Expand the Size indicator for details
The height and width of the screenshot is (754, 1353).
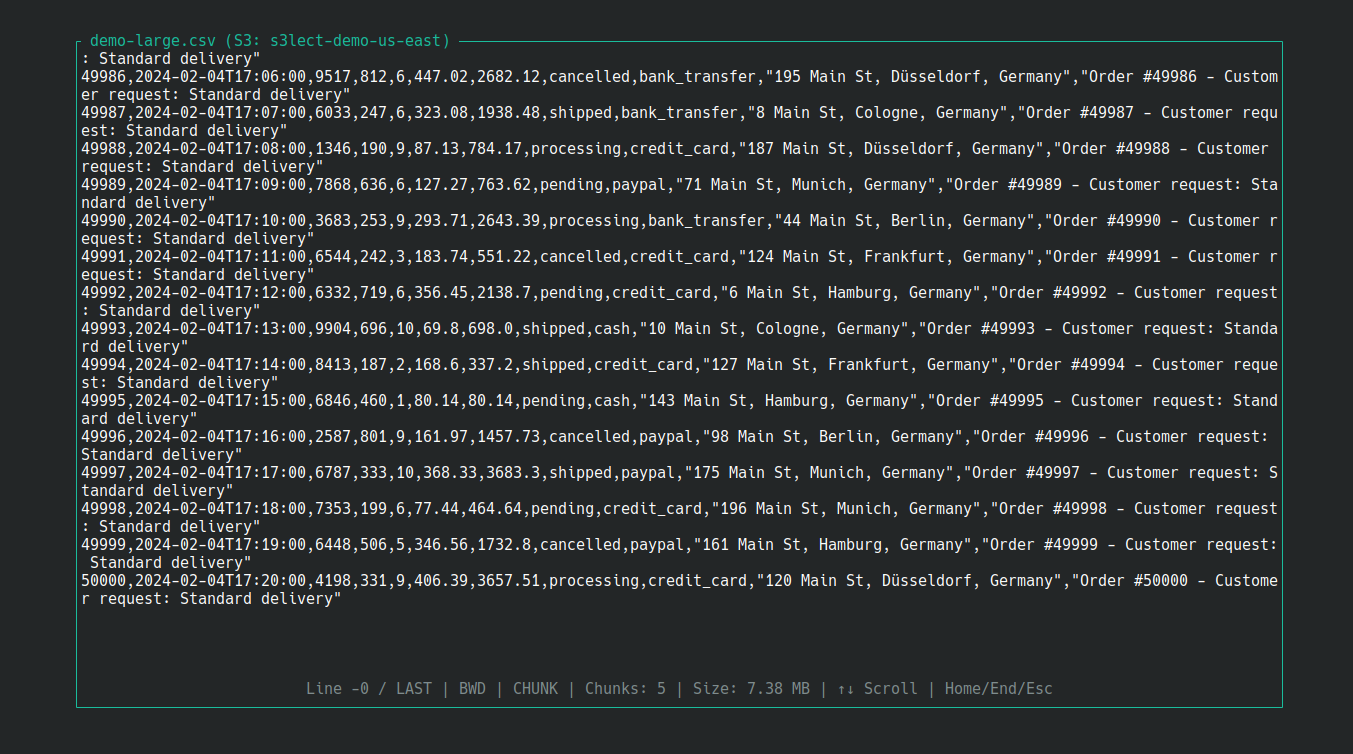[x=751, y=688]
